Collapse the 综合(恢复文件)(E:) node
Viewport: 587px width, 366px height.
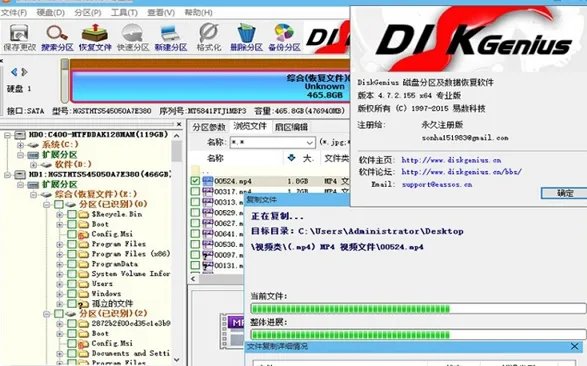click(x=33, y=195)
